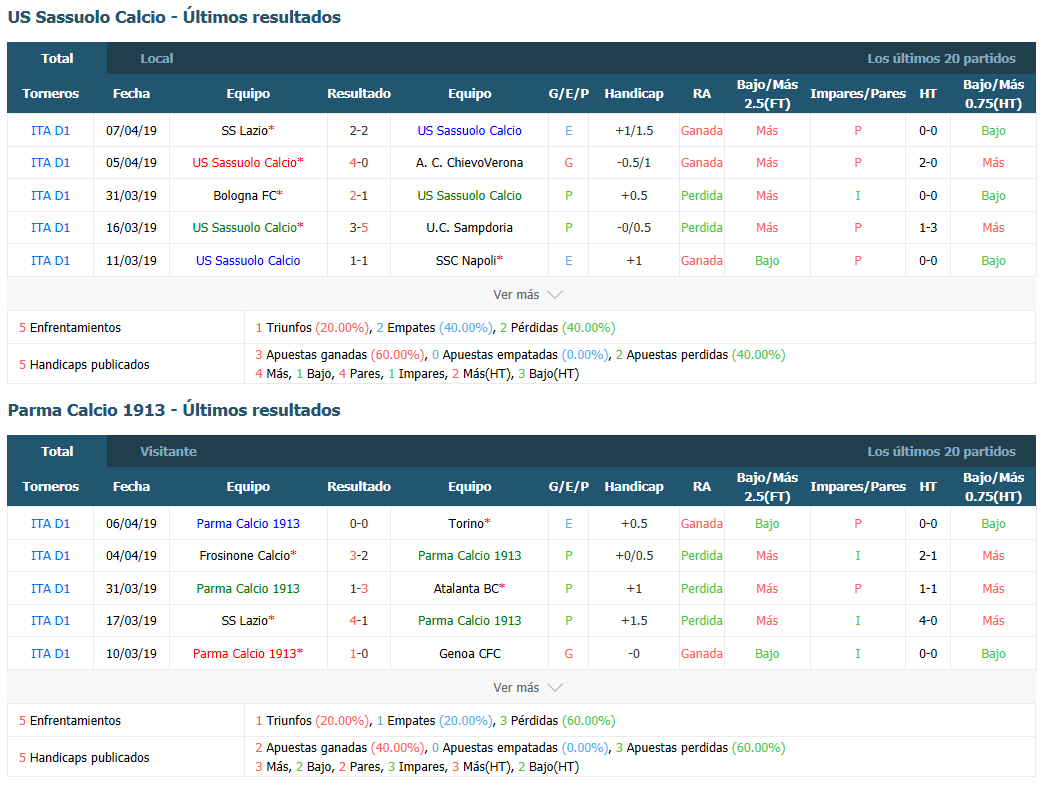Screen dimensions: 1041x786
Task: Click the 4-0 result against ChievoVerona
Action: 359,163
